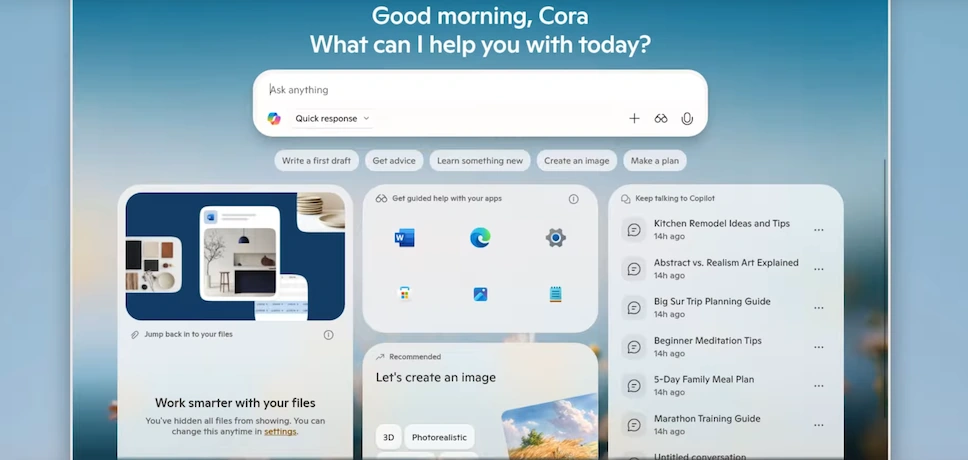Select the Microsoft Store app icon

click(x=404, y=294)
